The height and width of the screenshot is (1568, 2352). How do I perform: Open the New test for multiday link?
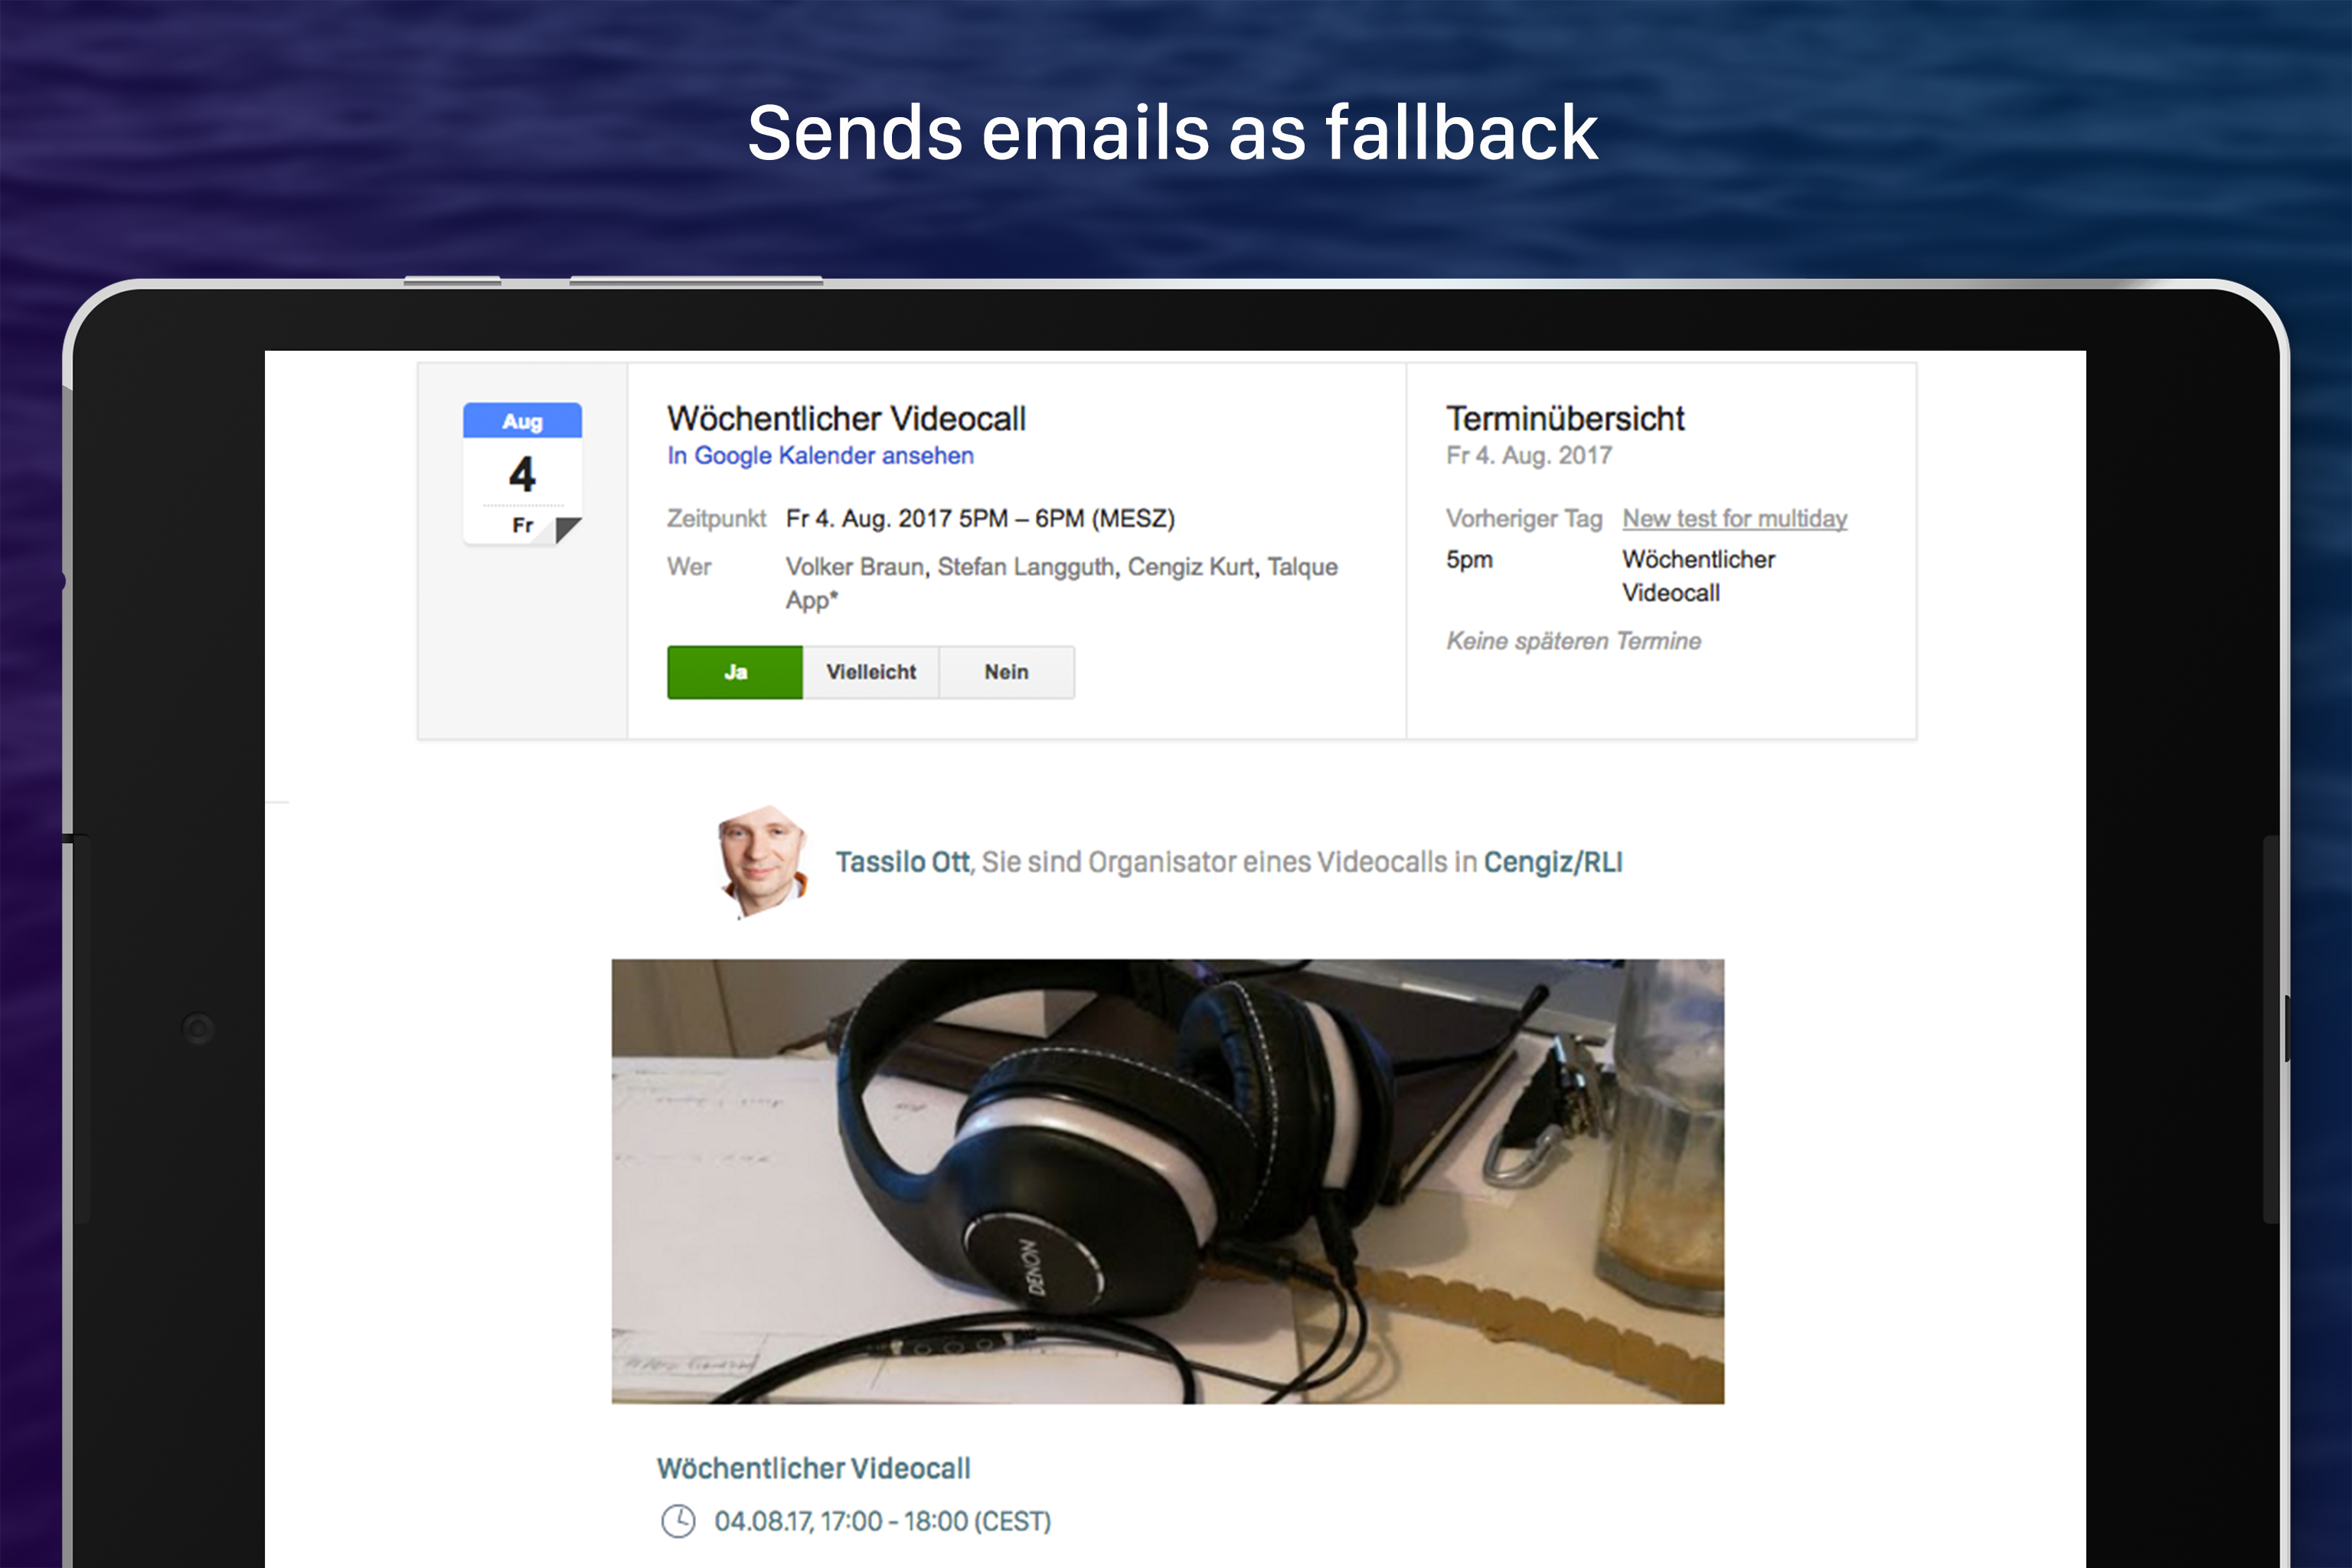(x=1734, y=519)
